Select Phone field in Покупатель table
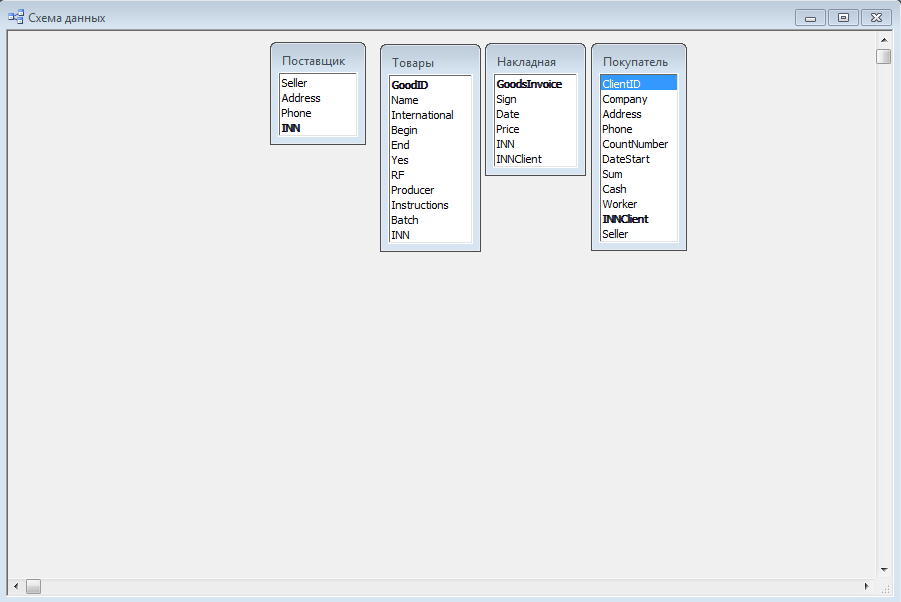 click(639, 129)
